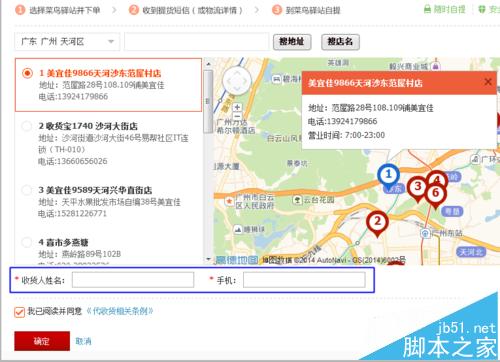
Task: Click the 云台花园 park icon on map
Action: 297,200
